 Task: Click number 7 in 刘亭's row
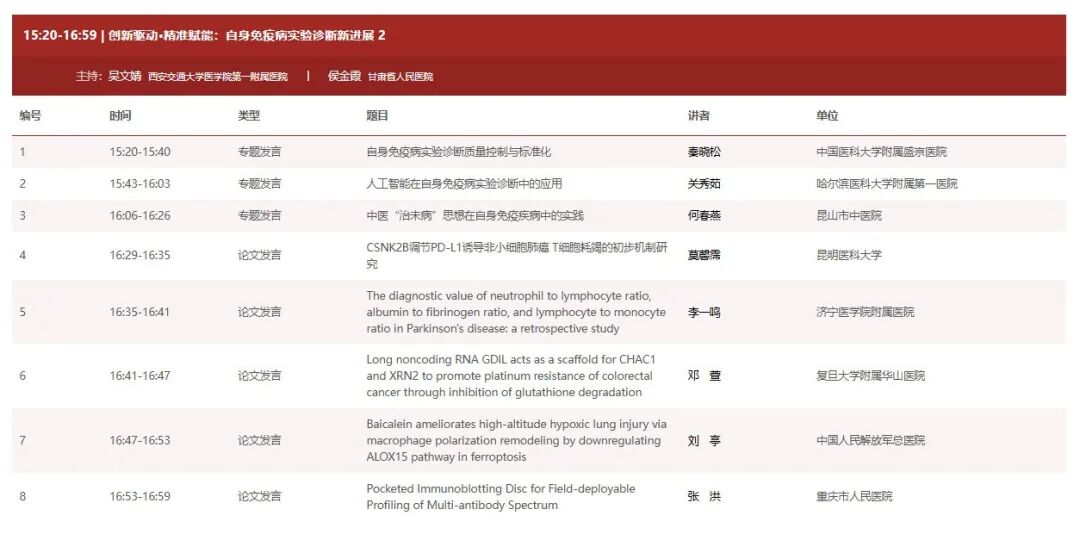coord(23,440)
